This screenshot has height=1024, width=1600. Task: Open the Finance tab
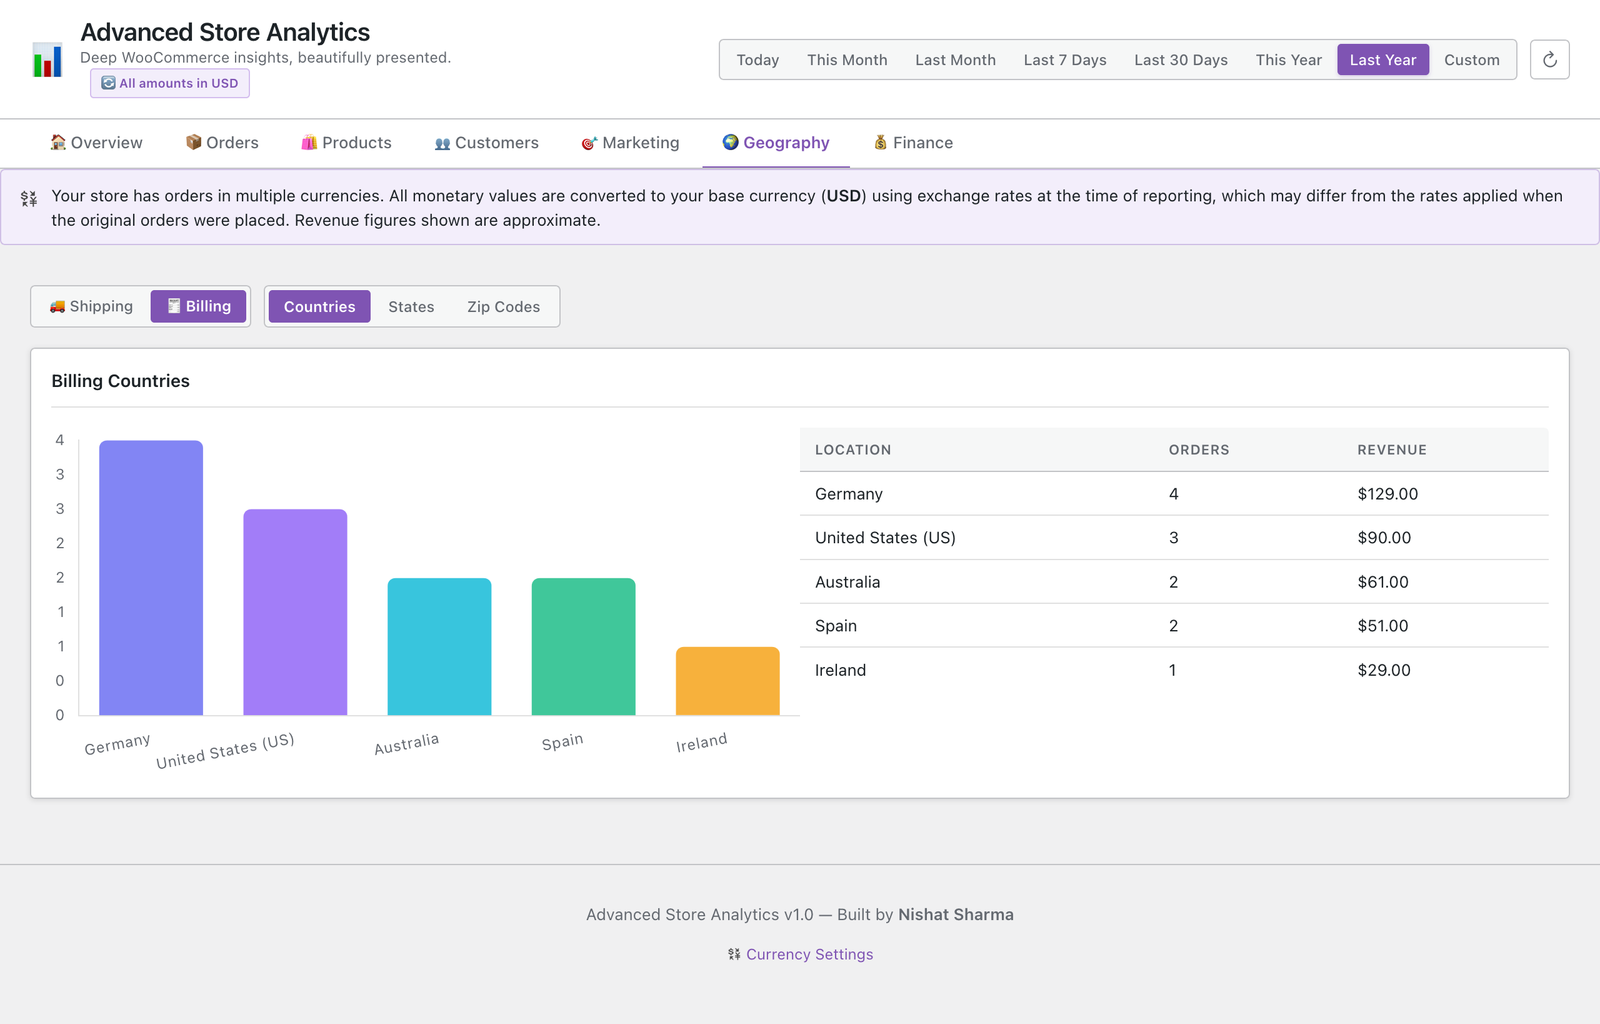click(913, 143)
